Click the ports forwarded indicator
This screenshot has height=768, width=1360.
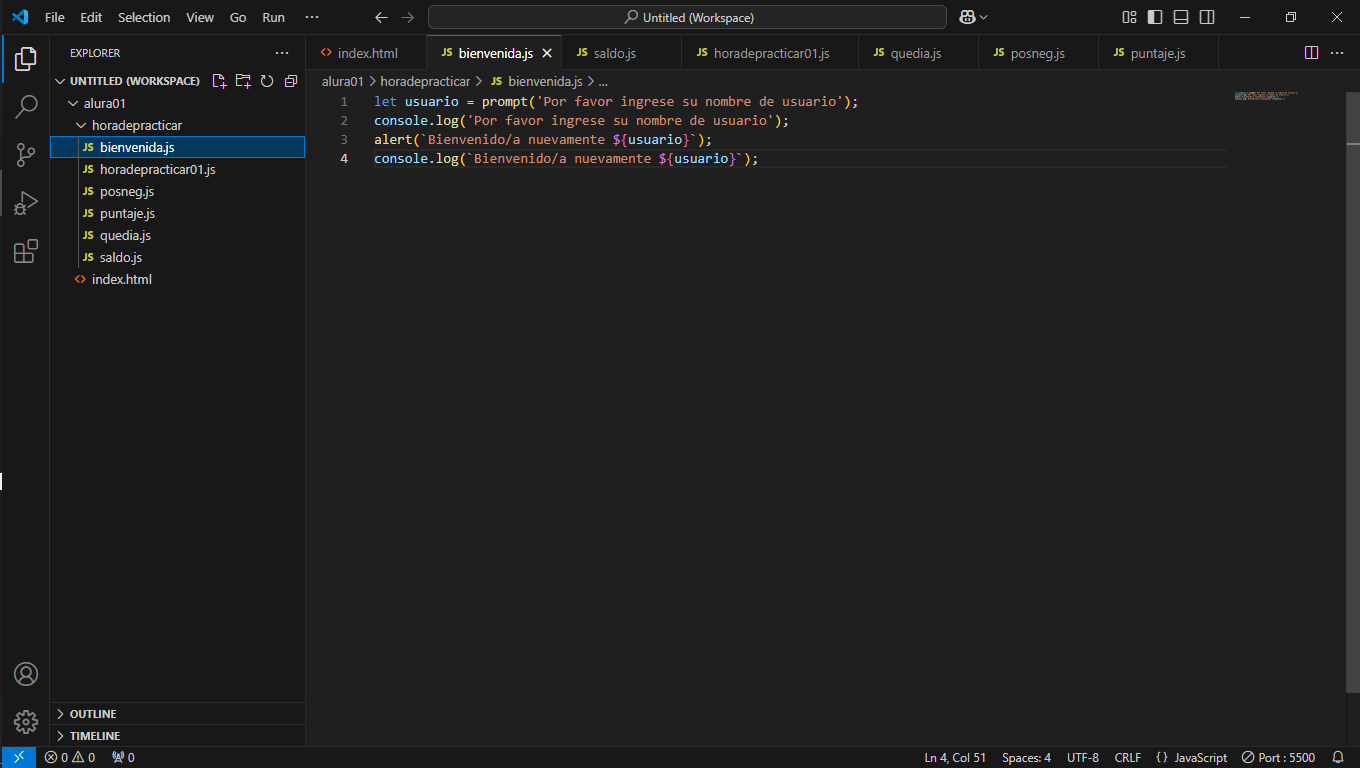[123, 757]
